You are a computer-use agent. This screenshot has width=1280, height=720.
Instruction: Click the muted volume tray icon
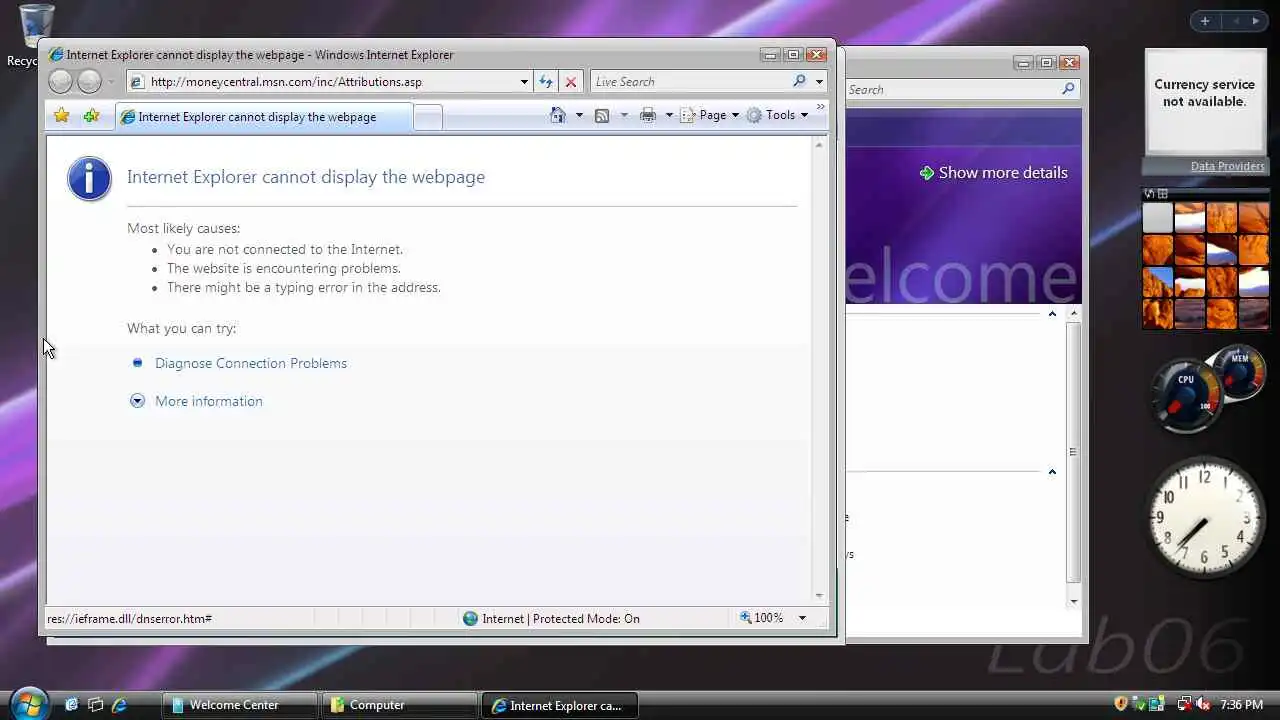click(1202, 704)
